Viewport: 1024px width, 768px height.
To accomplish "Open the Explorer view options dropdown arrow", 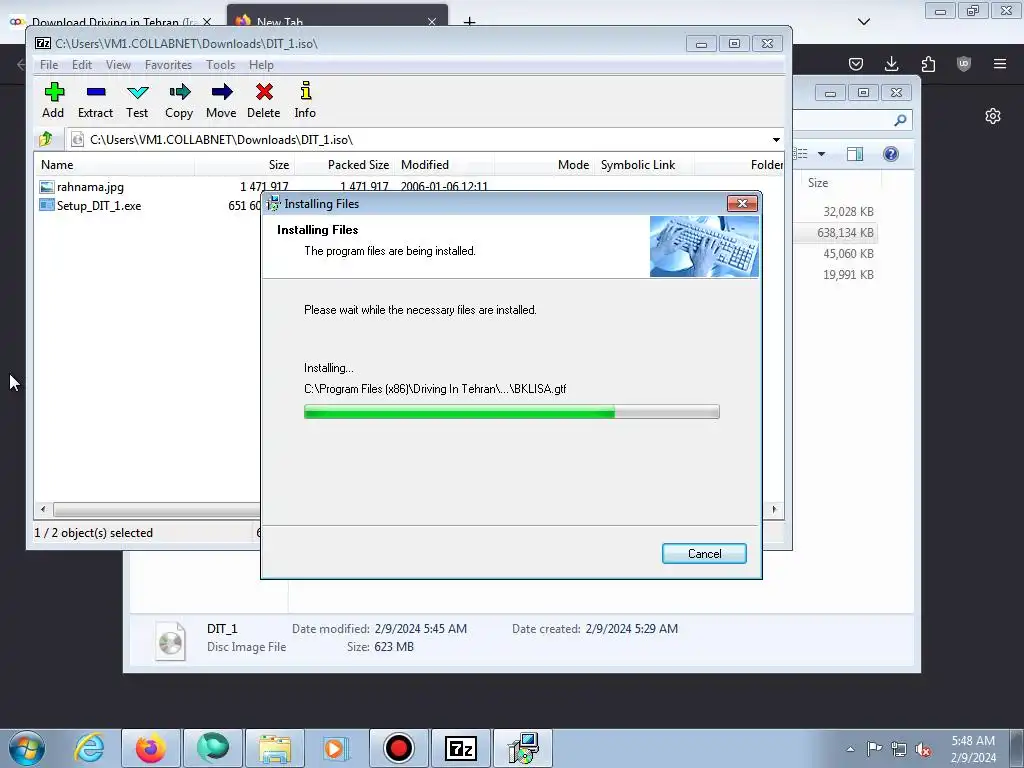I will (822, 154).
